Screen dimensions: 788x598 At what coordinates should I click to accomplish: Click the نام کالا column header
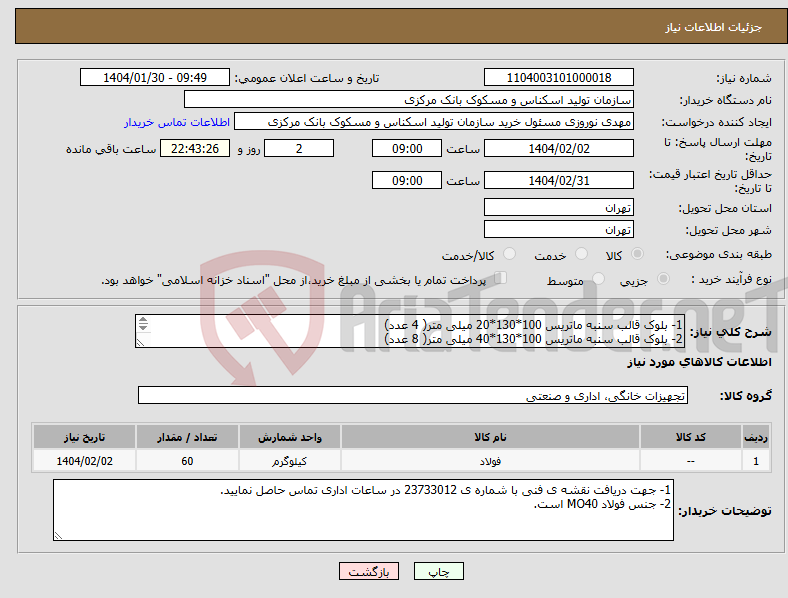pos(490,437)
